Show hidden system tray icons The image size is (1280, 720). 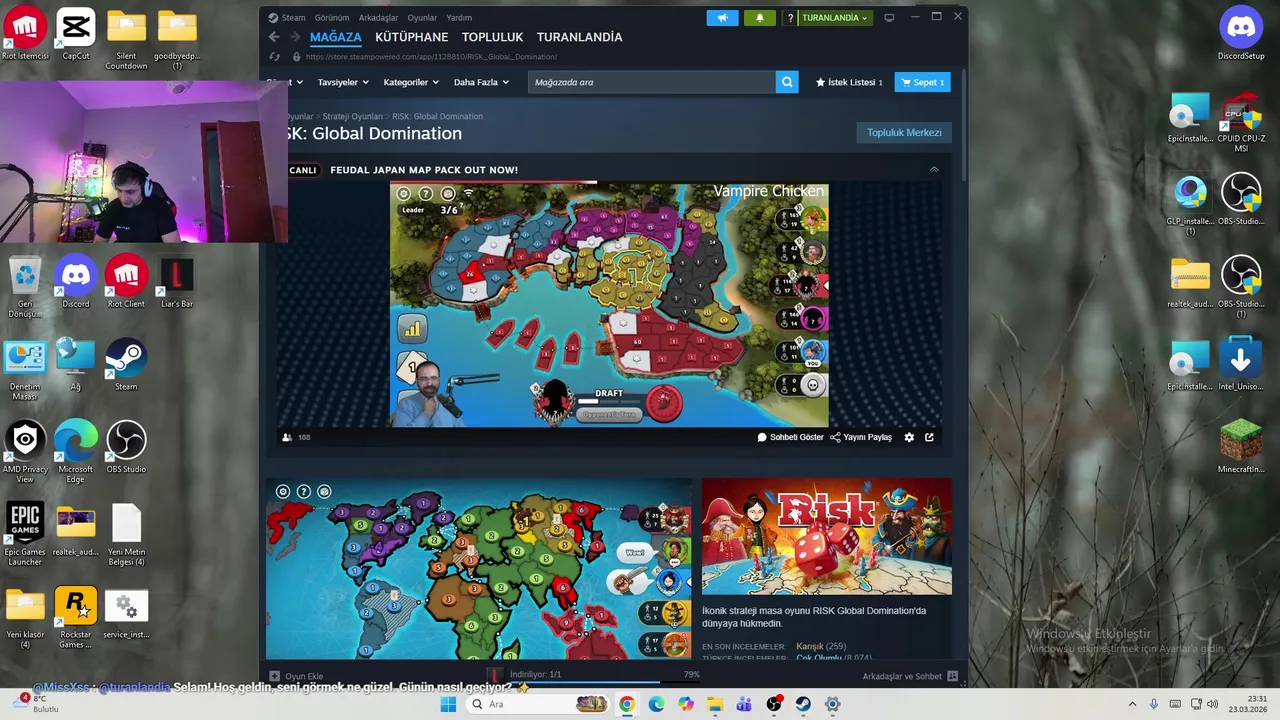tap(1132, 704)
